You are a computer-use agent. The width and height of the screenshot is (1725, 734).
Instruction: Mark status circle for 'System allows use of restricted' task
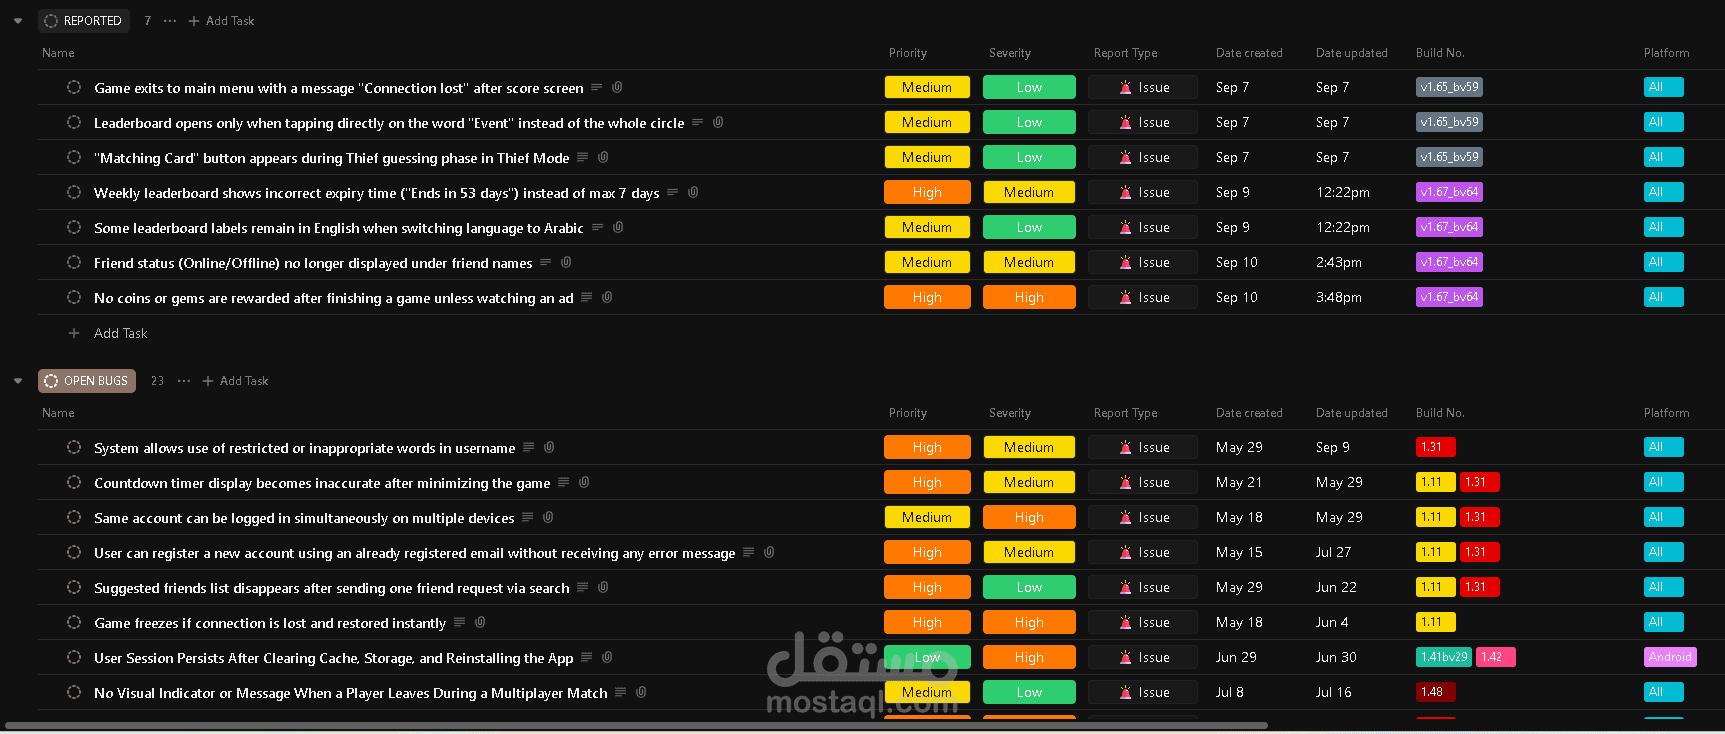(74, 447)
